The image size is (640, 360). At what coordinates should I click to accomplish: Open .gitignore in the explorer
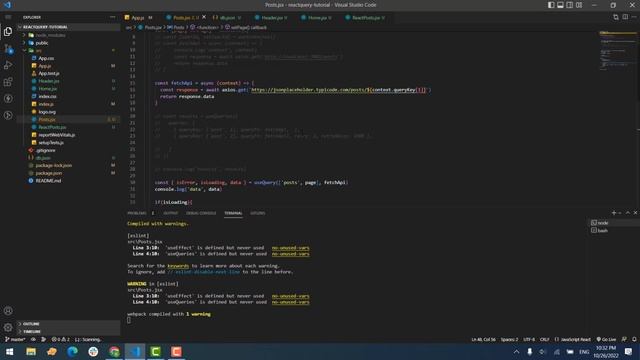[45, 150]
